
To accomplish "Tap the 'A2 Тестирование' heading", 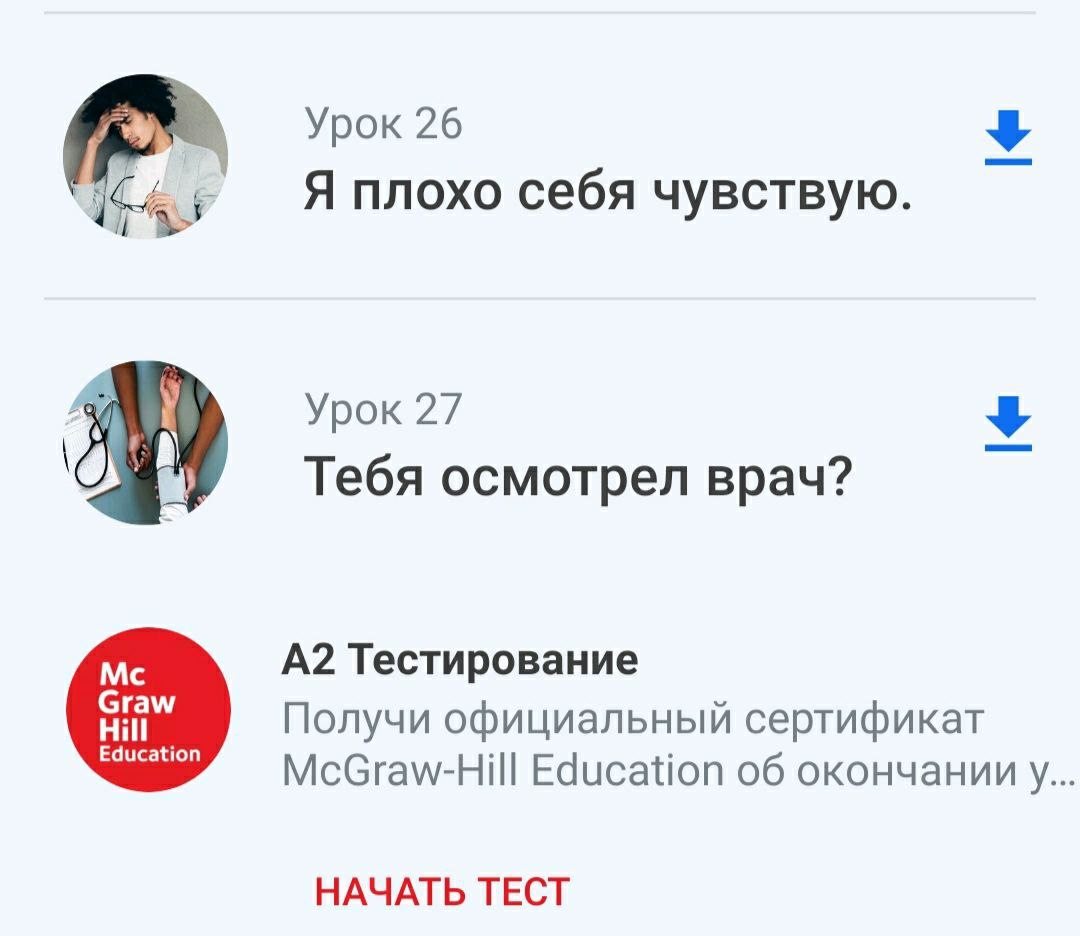I will pyautogui.click(x=459, y=659).
